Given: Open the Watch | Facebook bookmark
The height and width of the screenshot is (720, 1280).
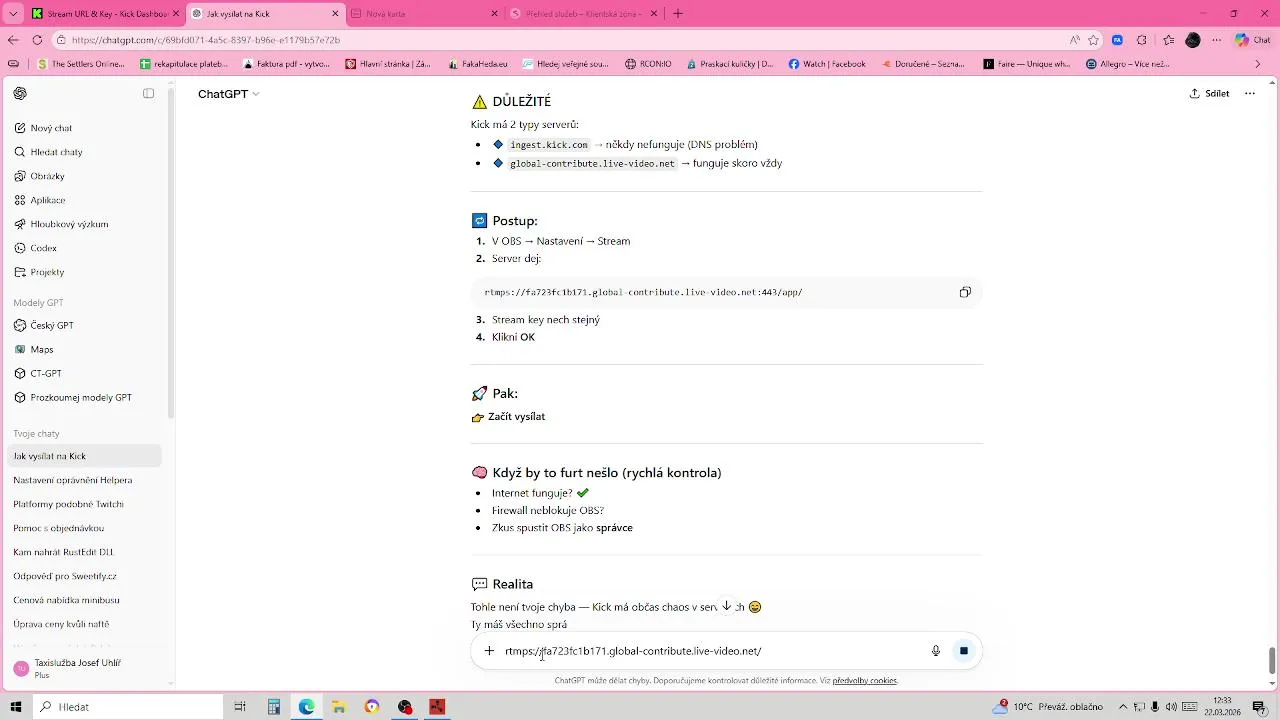Looking at the screenshot, I should pos(827,64).
